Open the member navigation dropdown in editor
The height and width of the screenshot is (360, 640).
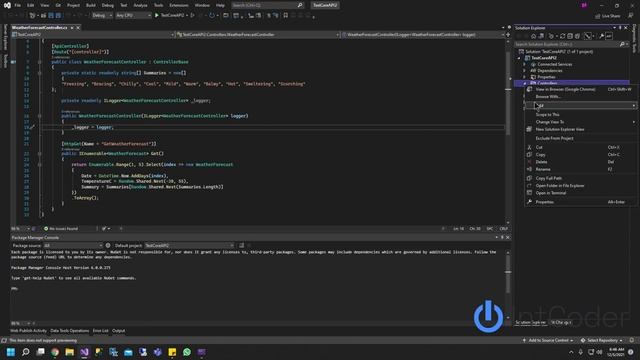(422, 35)
